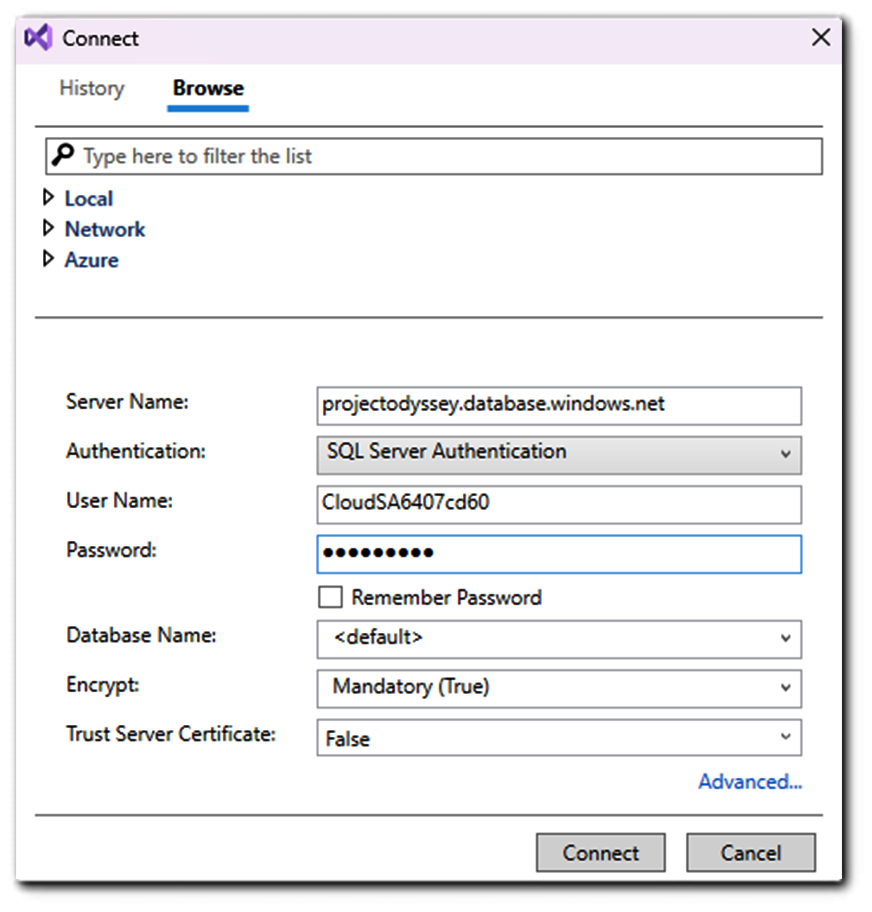The width and height of the screenshot is (872, 912).
Task: Open the Encrypt dropdown
Action: pos(559,689)
